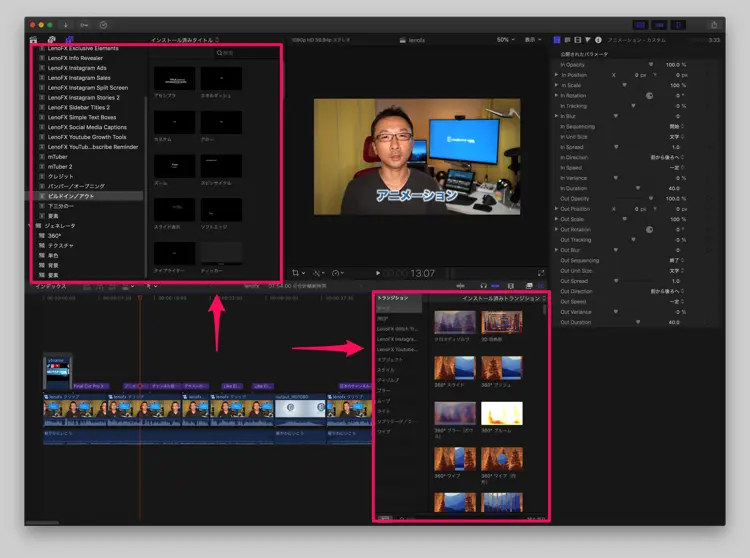The width and height of the screenshot is (750, 558).
Task: Click the import media arrow button
Action: click(x=66, y=24)
